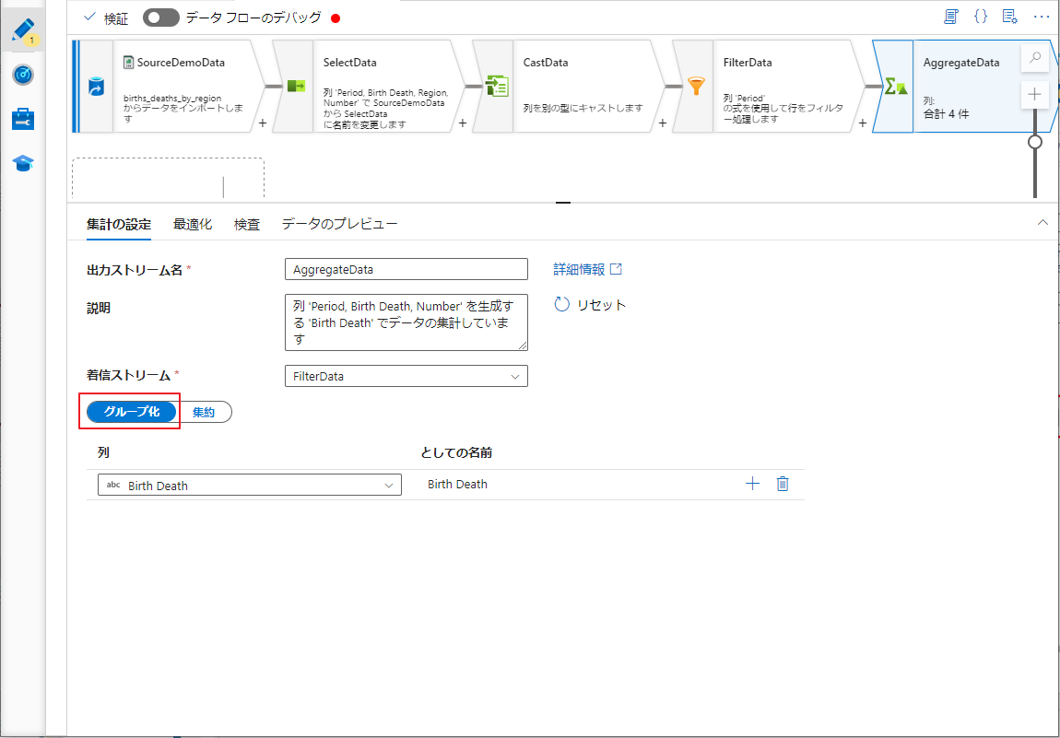Click the code braces icon in toolbar
The height and width of the screenshot is (738, 1060).
tap(980, 17)
